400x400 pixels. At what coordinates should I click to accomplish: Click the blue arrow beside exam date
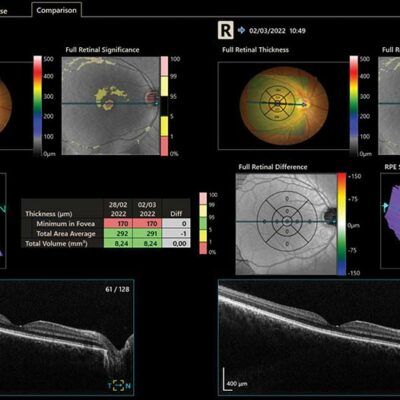click(x=241, y=31)
